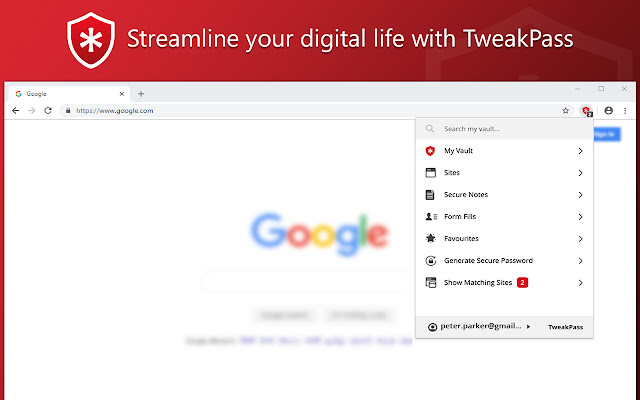Click the Generate Secure Password lock icon
640x400 pixels.
(x=431, y=260)
